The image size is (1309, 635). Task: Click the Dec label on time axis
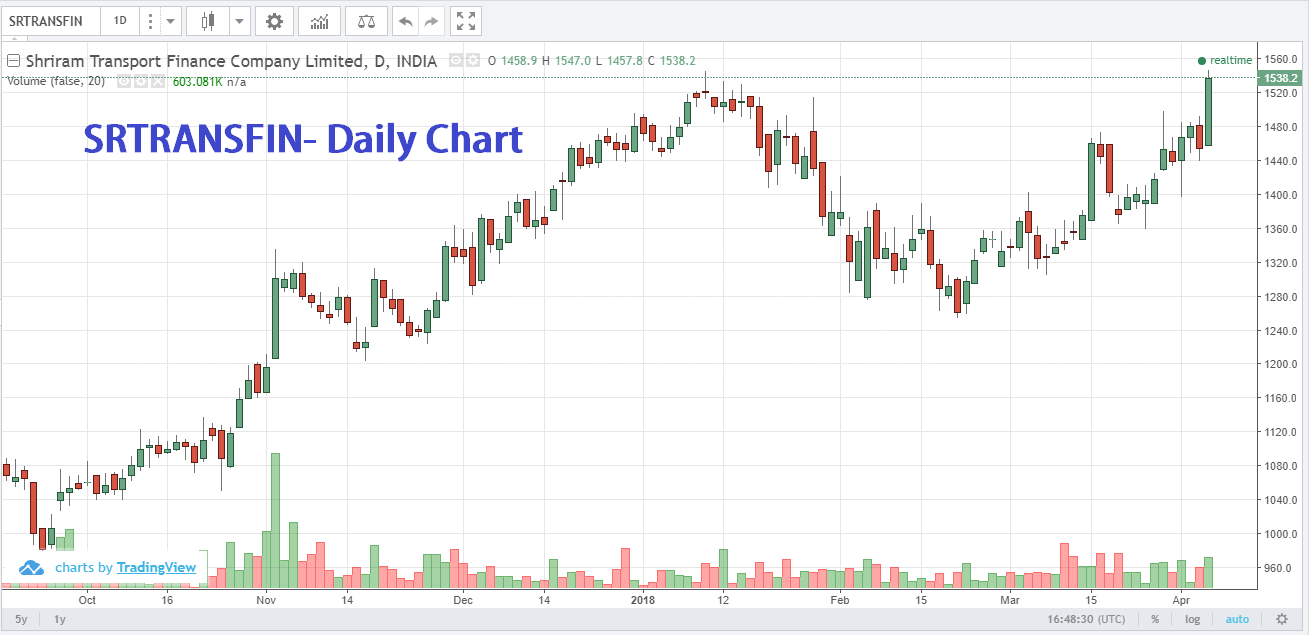[x=463, y=601]
